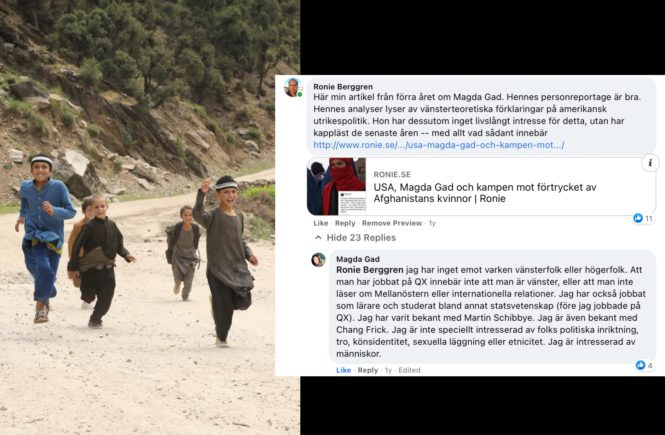
Task: Collapse replies with Hide 23 Replies chevron
Action: click(318, 238)
